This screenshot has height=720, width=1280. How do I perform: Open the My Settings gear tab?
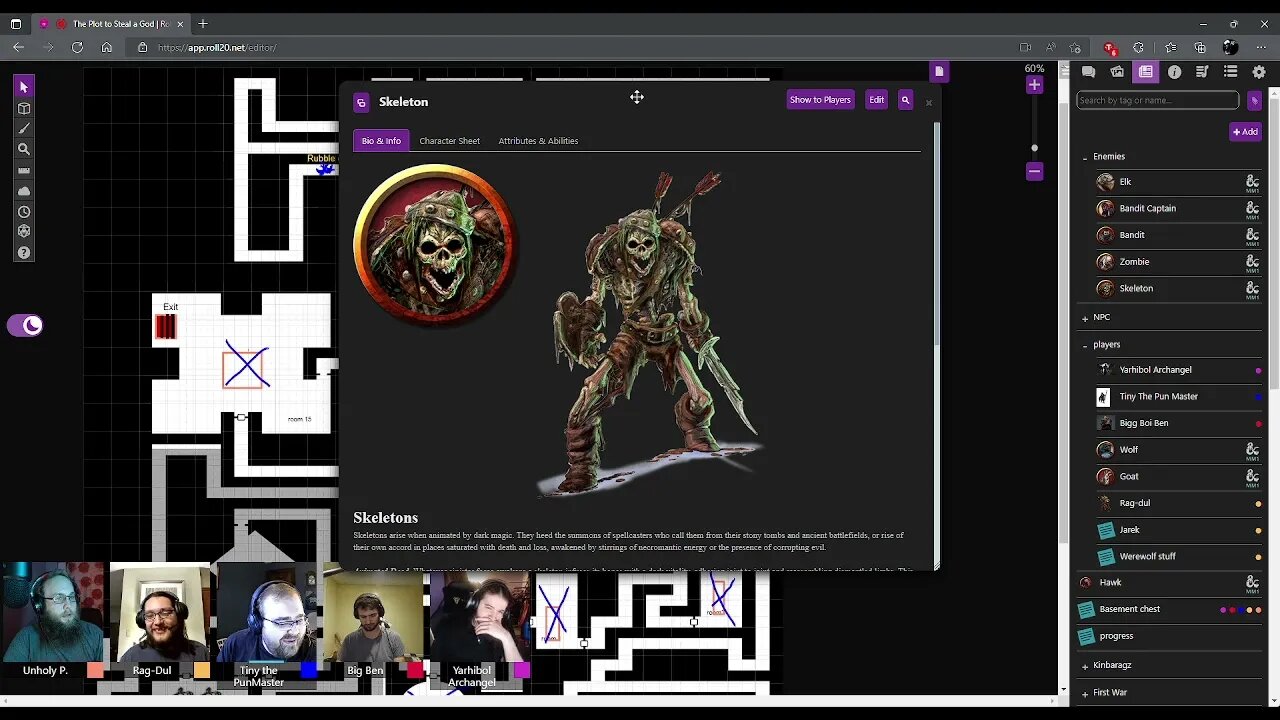pos(1259,72)
